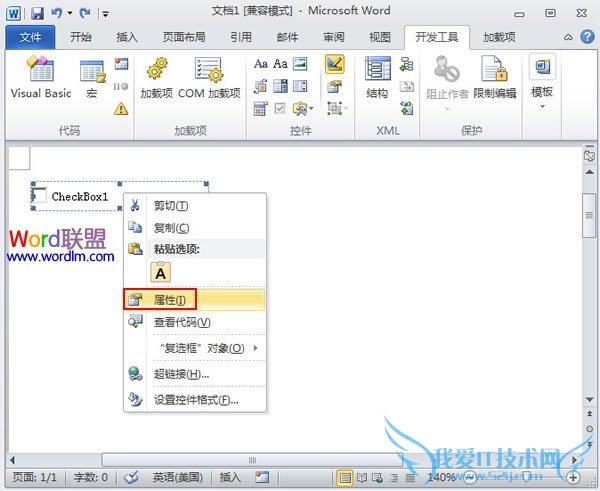The height and width of the screenshot is (491, 600).
Task: Click the Redo icon
Action: tap(85, 14)
